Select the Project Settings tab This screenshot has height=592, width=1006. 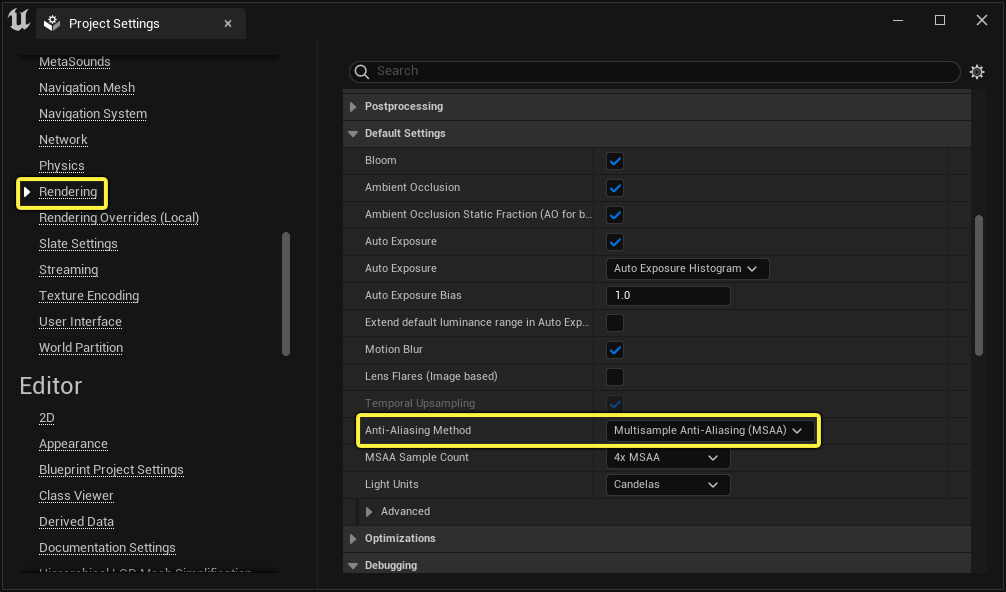point(114,23)
